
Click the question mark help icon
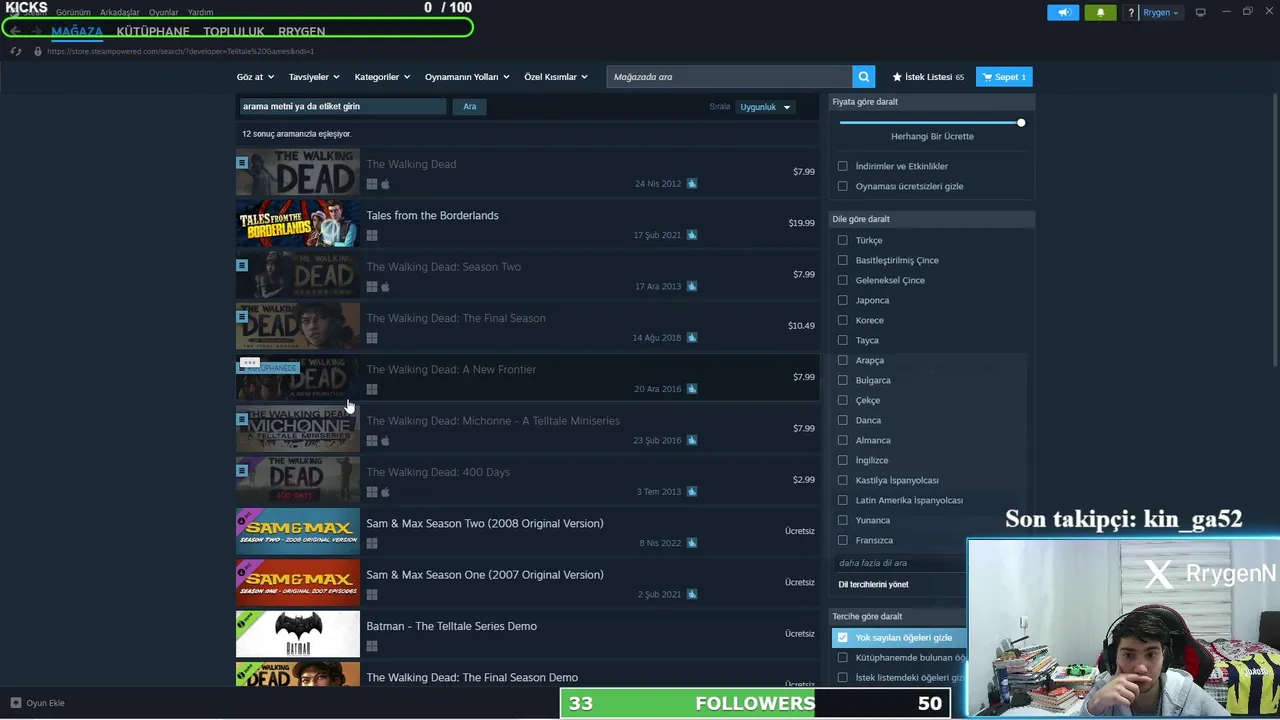pyautogui.click(x=1131, y=13)
